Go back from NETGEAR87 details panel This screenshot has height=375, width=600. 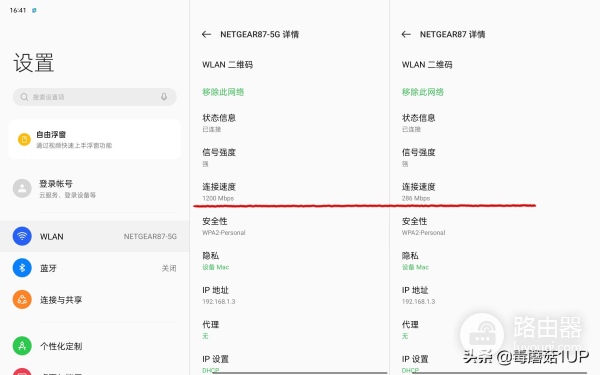[406, 34]
